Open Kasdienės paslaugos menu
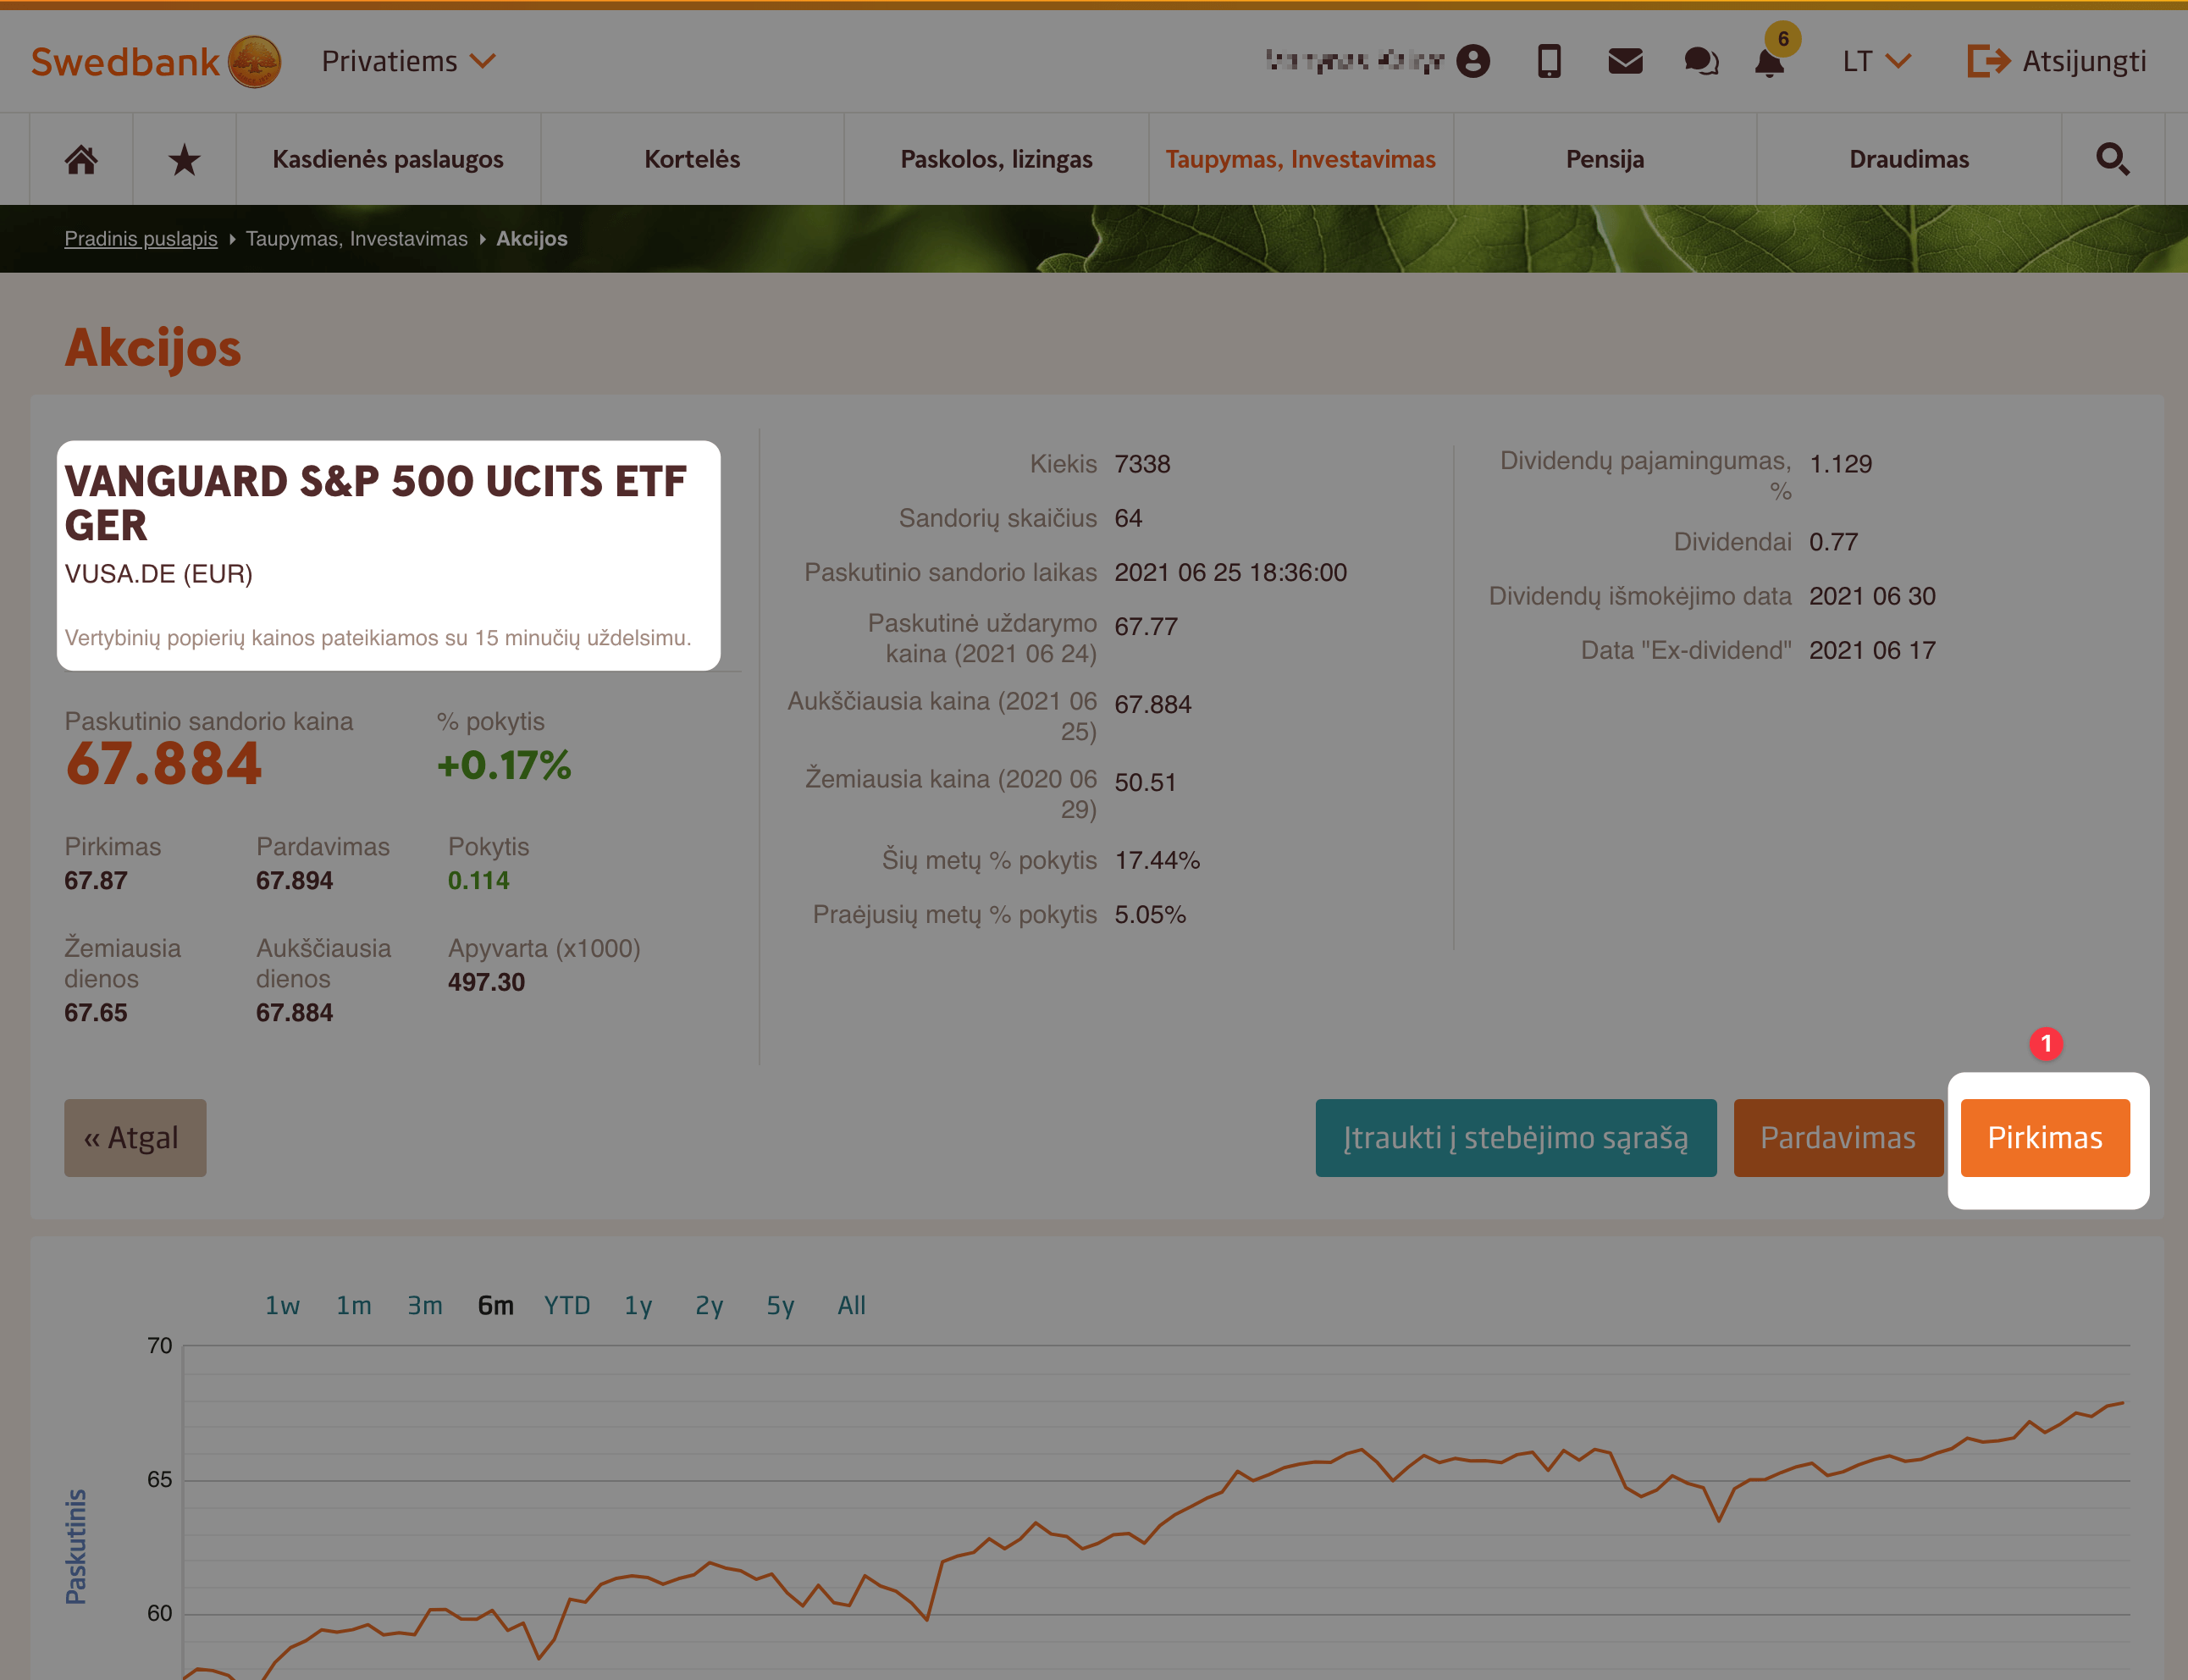 pos(388,159)
